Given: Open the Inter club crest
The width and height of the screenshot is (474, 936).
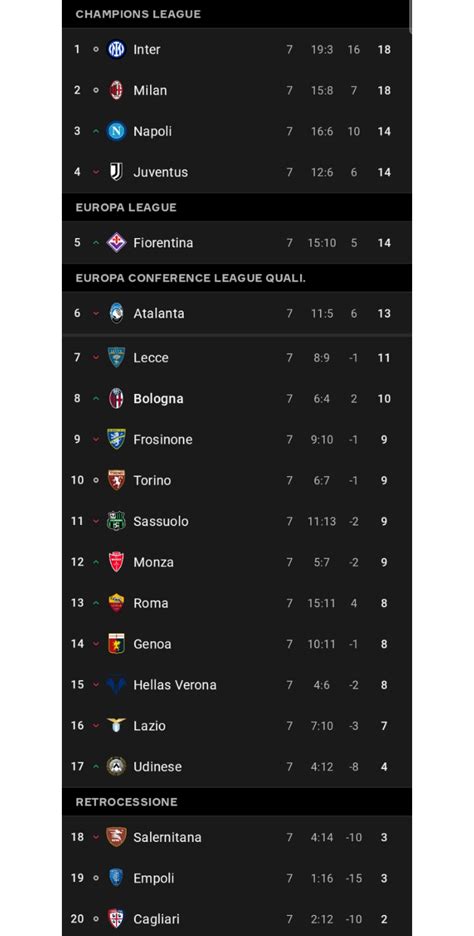Looking at the screenshot, I should tap(116, 50).
